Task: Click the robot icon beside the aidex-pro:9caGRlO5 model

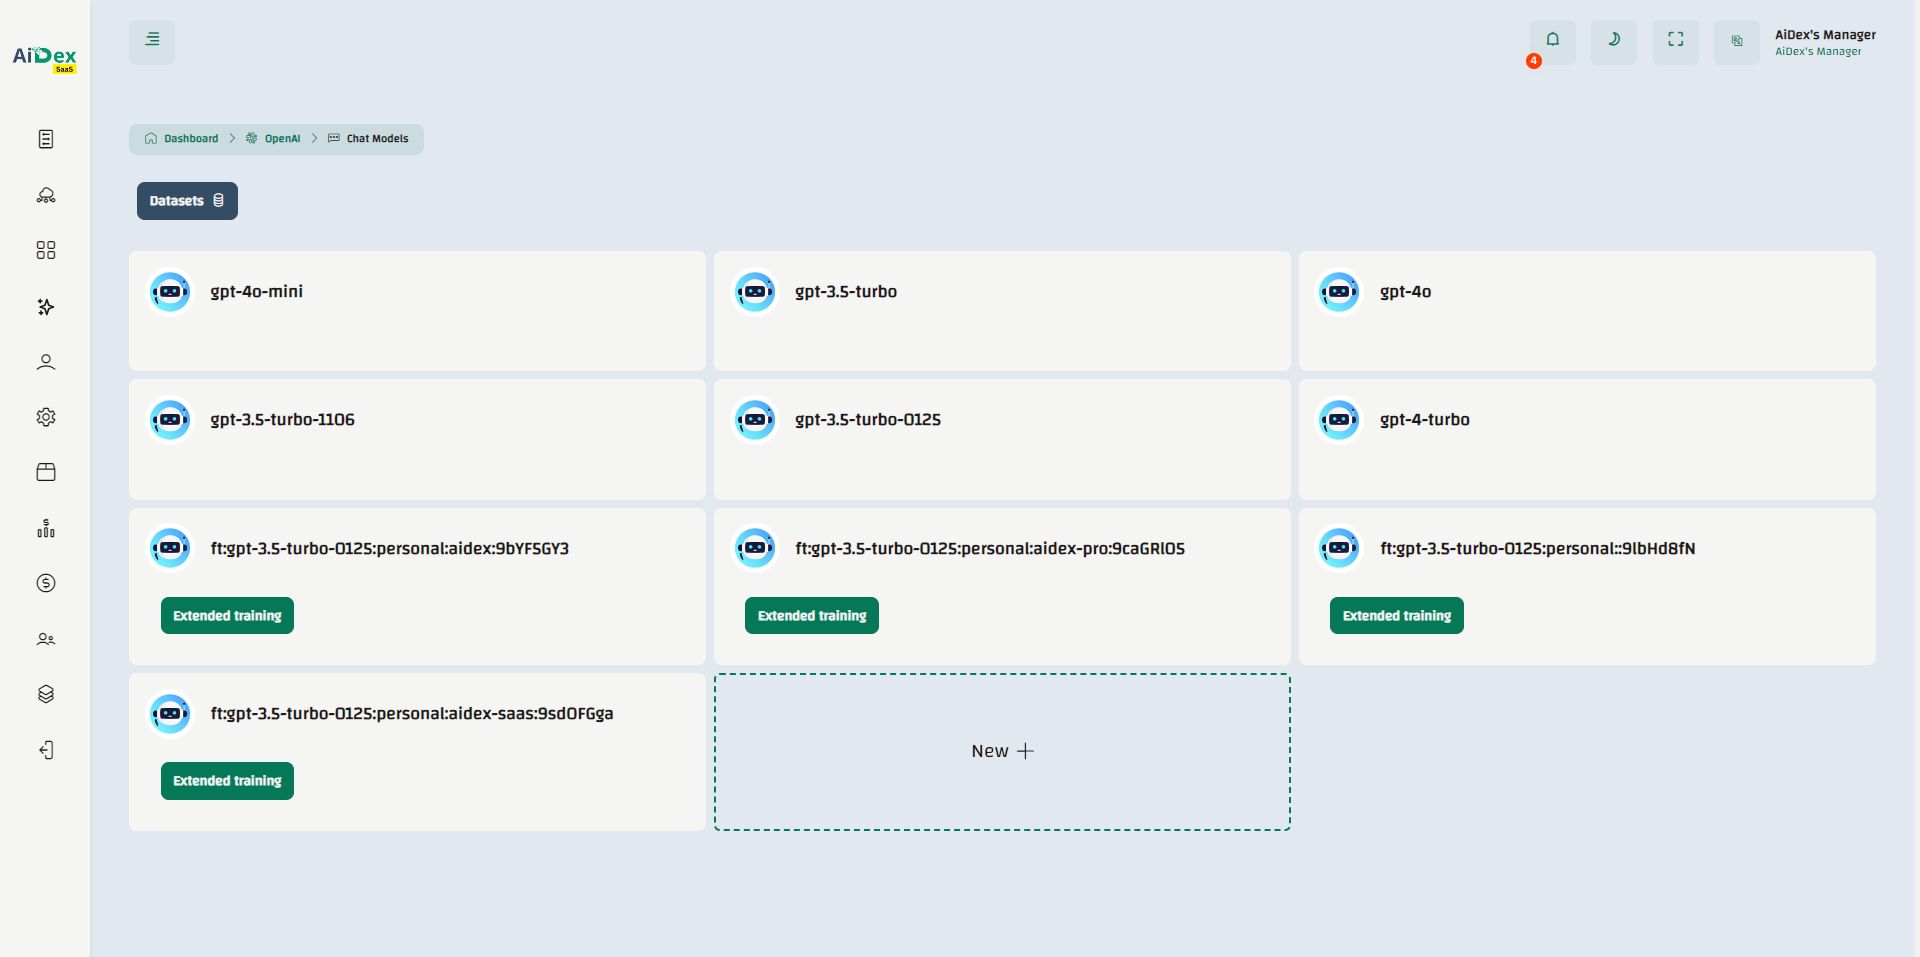Action: 755,548
